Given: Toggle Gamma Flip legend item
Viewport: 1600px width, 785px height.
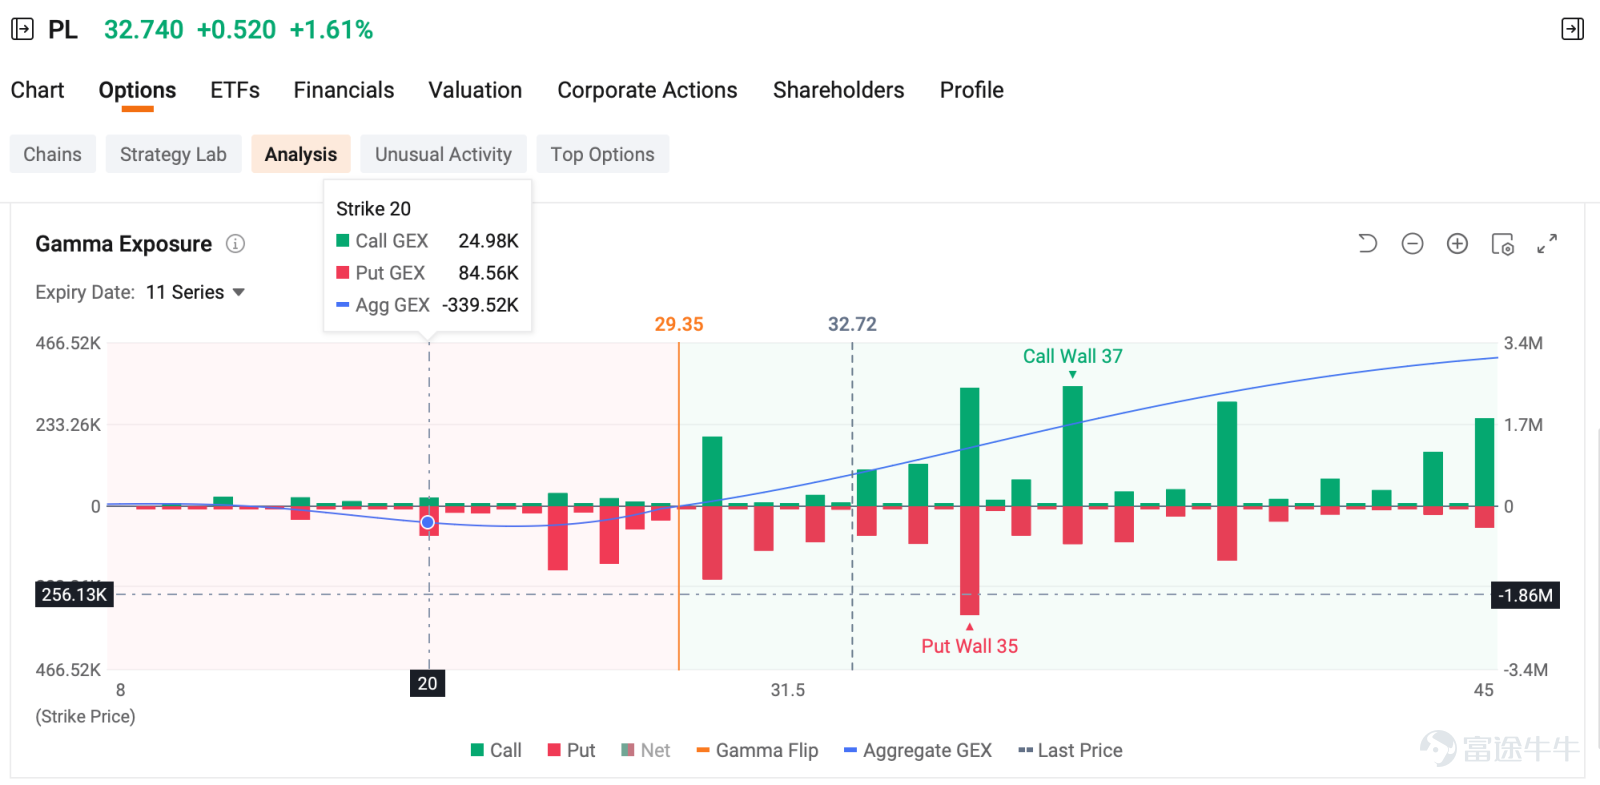Looking at the screenshot, I should tap(757, 750).
